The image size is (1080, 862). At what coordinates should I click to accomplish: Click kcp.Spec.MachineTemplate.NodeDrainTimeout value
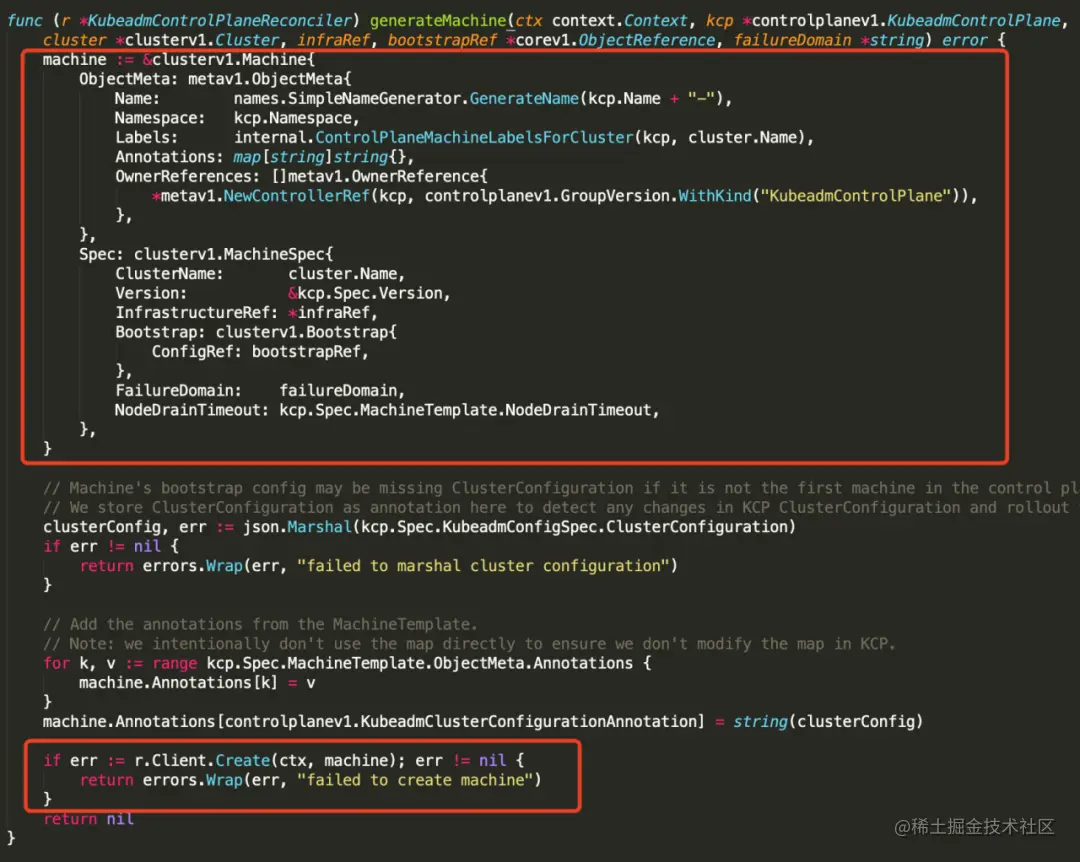[x=465, y=410]
